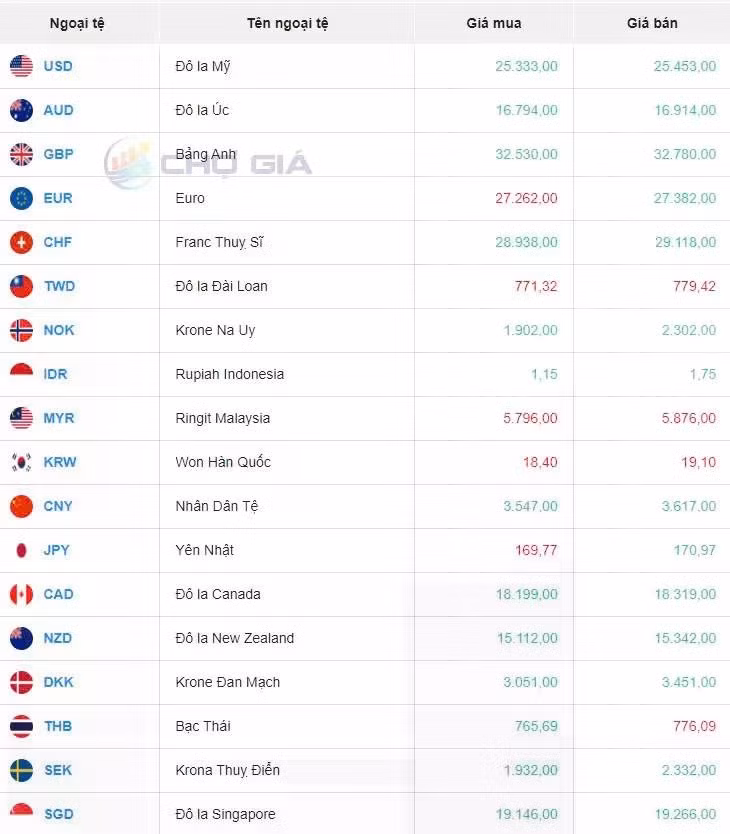This screenshot has width=730, height=834.
Task: Open the CNY currency link
Action: (58, 506)
